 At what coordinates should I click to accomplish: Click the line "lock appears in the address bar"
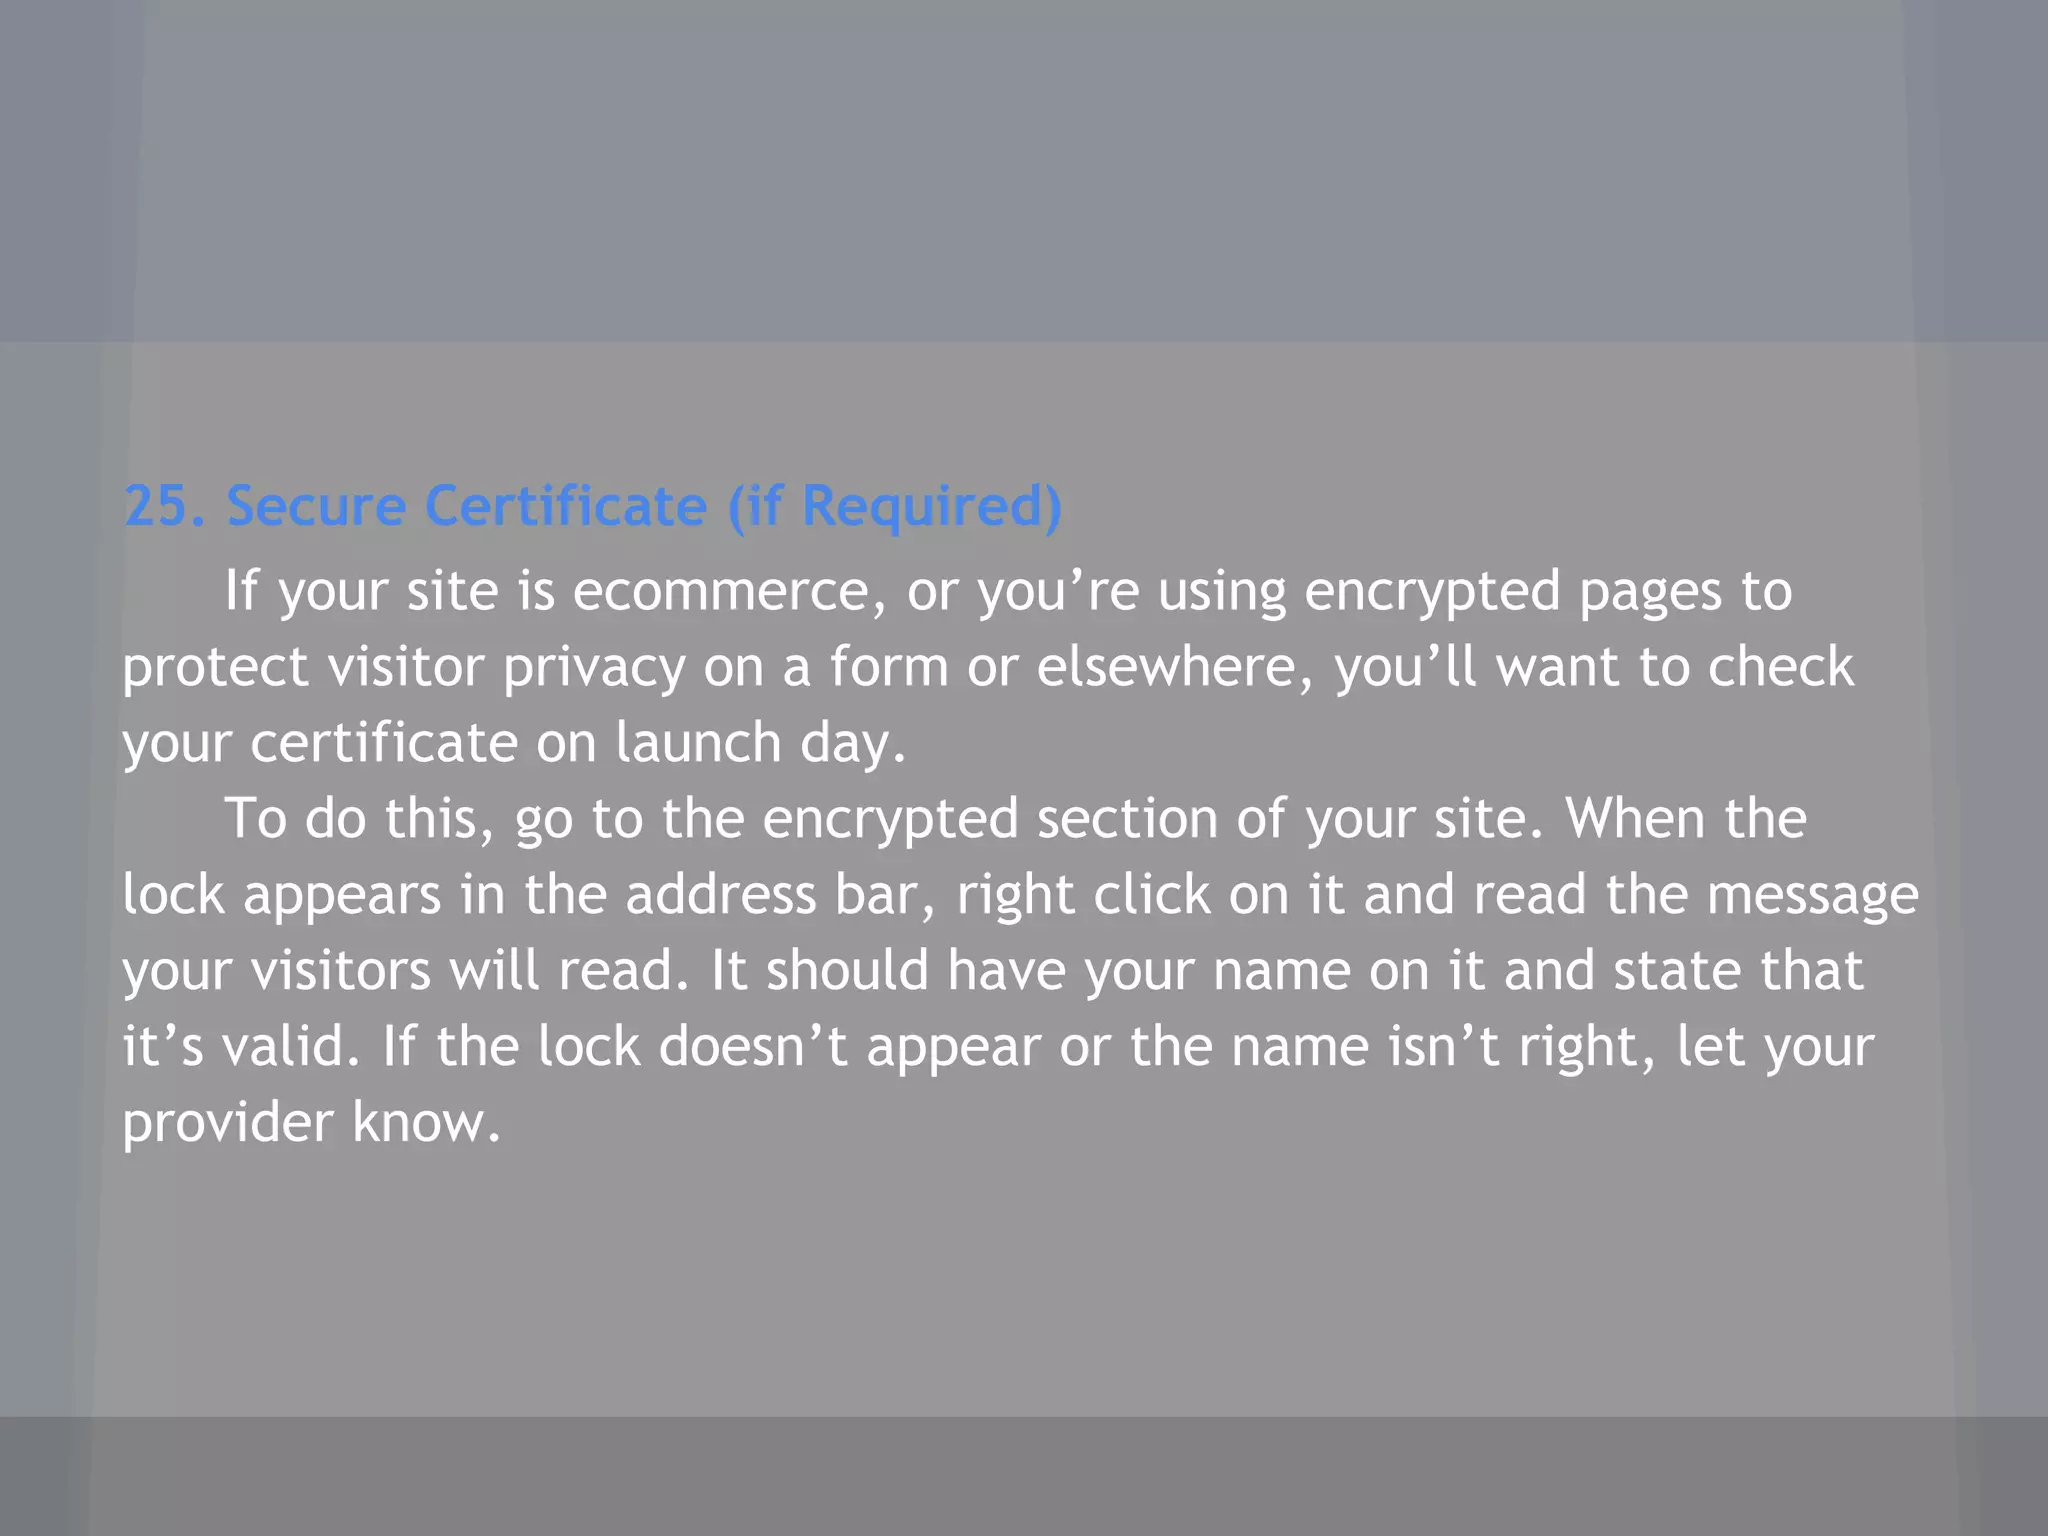(1020, 895)
